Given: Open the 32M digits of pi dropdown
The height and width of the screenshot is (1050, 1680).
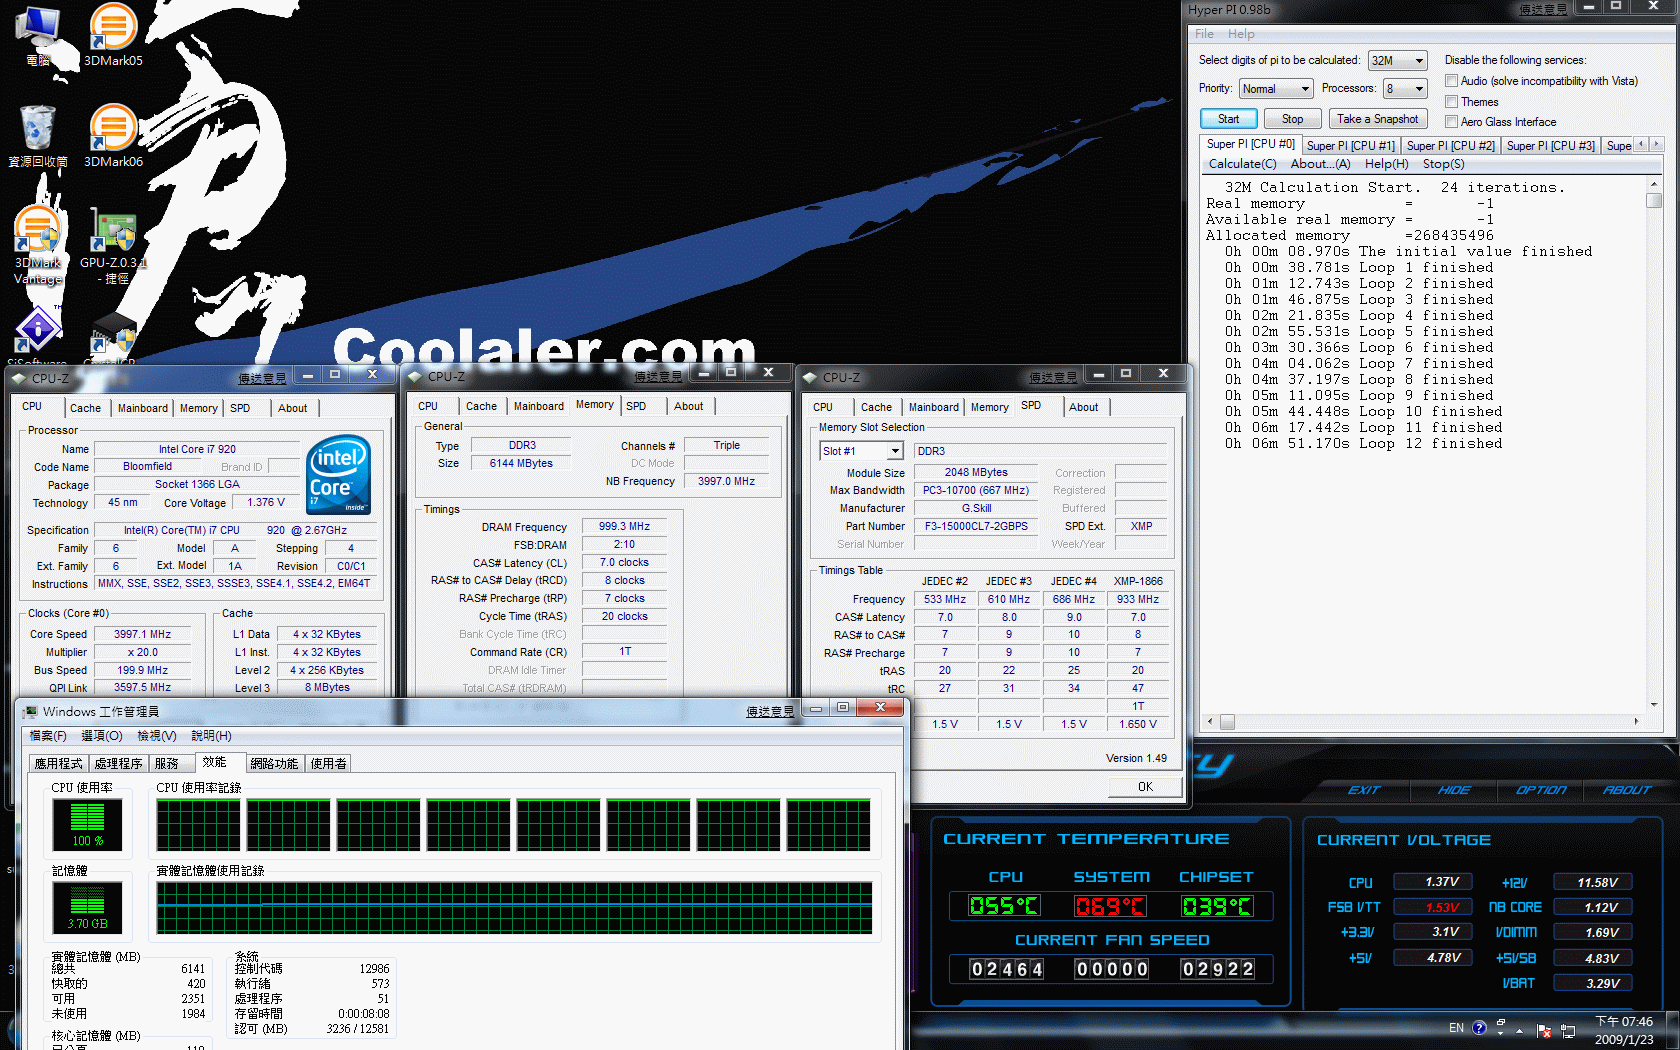Looking at the screenshot, I should coord(1397,61).
